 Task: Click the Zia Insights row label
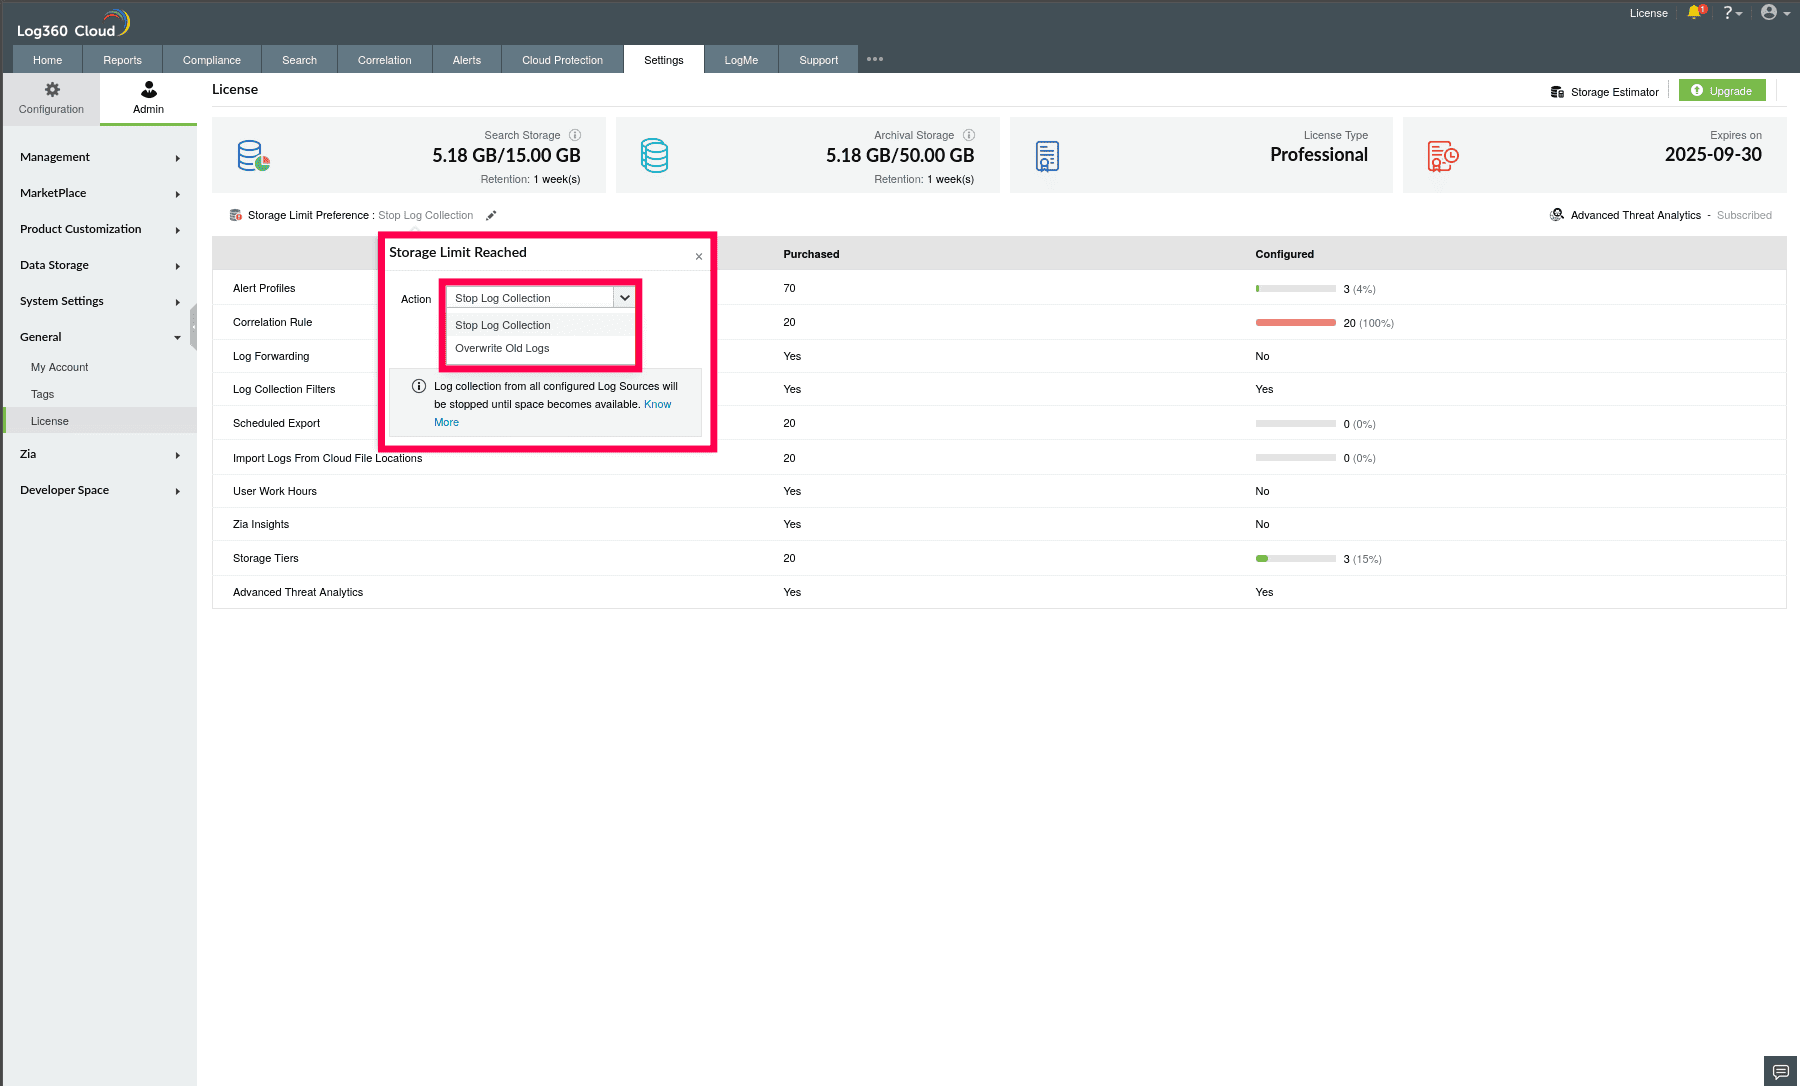261,524
